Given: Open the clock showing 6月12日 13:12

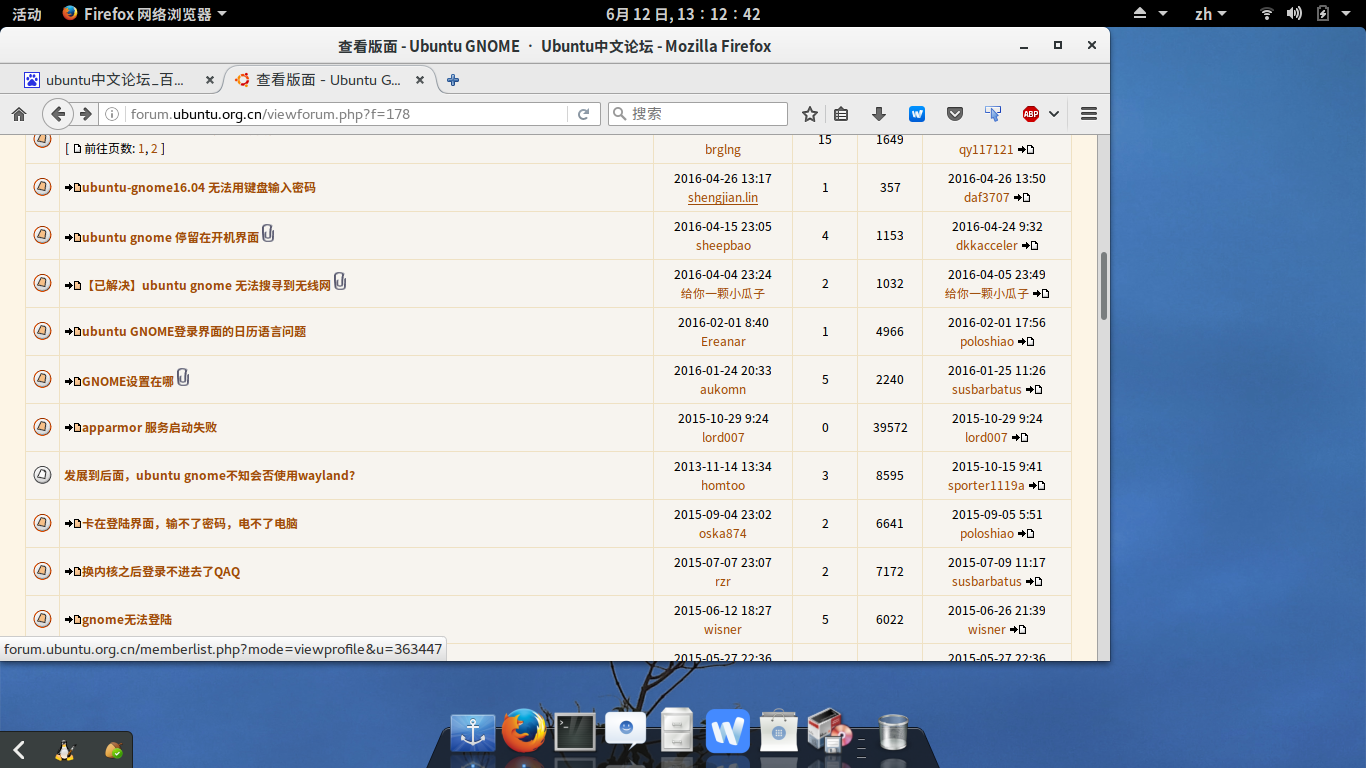Looking at the screenshot, I should tap(683, 14).
